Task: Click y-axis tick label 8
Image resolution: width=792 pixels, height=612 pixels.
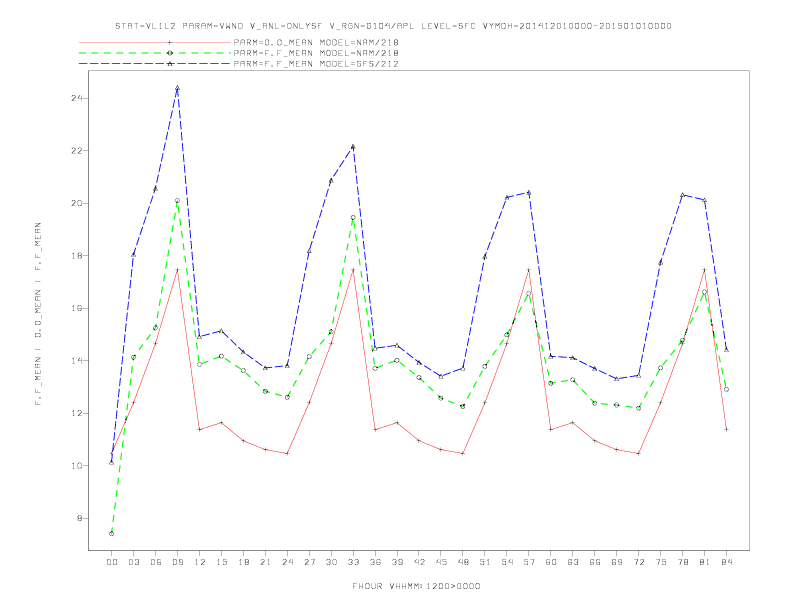Action: click(x=80, y=518)
